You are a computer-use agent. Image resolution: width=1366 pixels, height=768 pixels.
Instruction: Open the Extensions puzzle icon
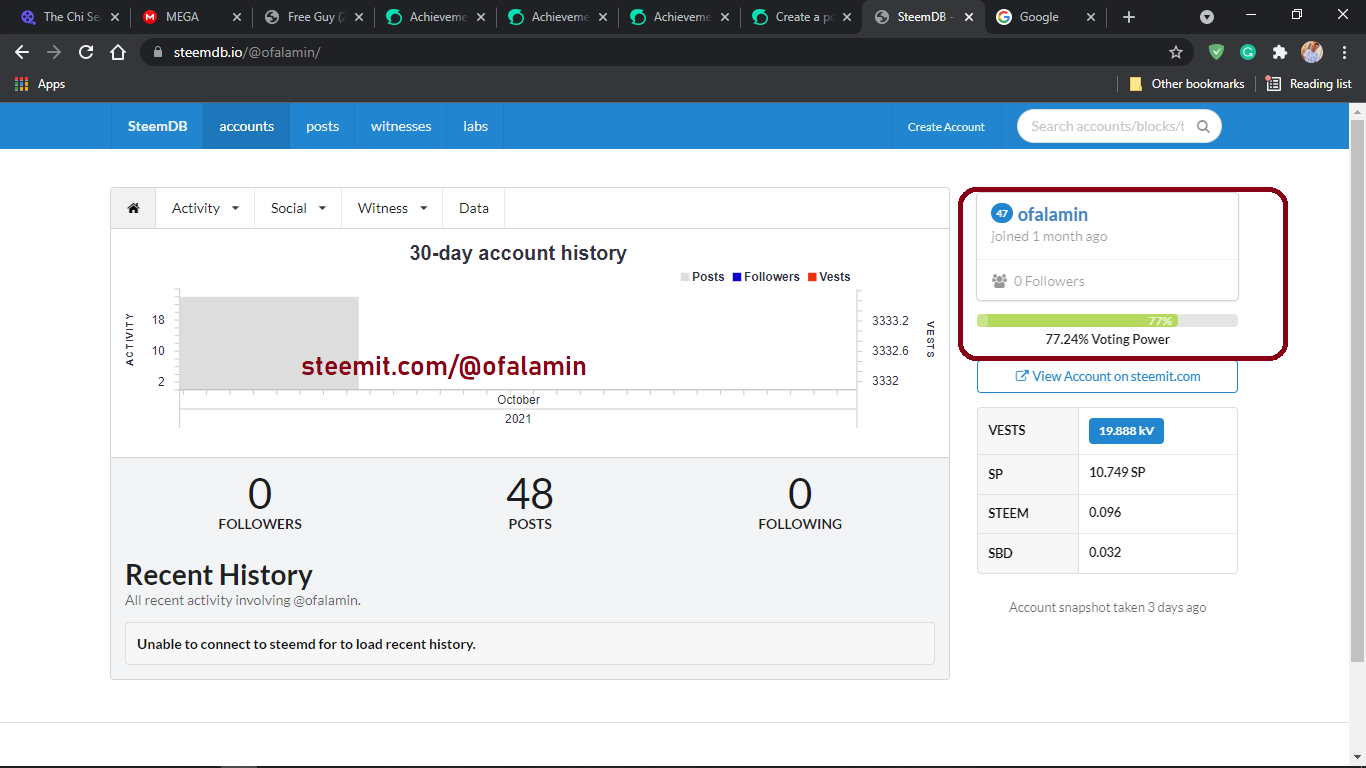pyautogui.click(x=1280, y=52)
